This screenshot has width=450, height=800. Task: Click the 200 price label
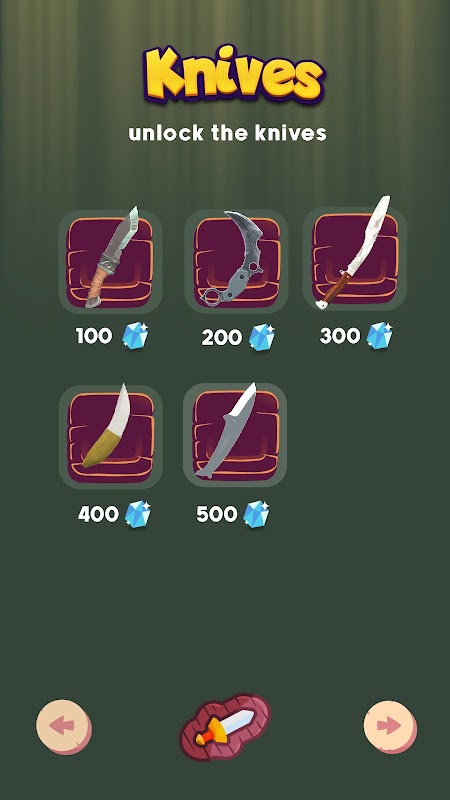point(221,337)
